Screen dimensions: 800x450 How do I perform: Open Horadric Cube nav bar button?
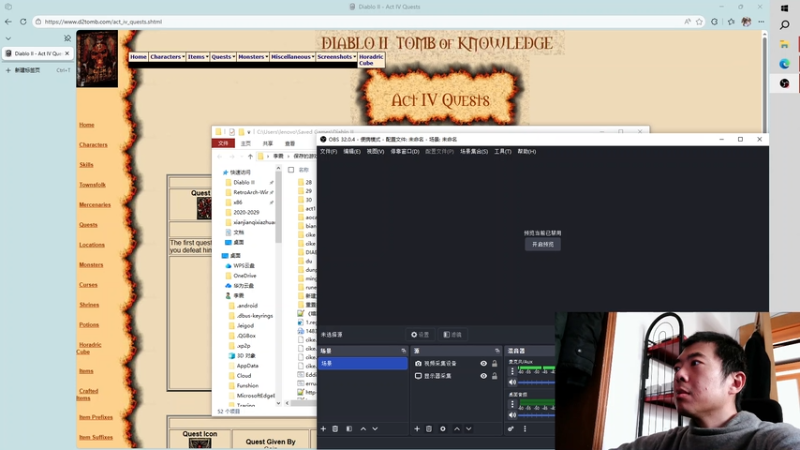point(371,60)
